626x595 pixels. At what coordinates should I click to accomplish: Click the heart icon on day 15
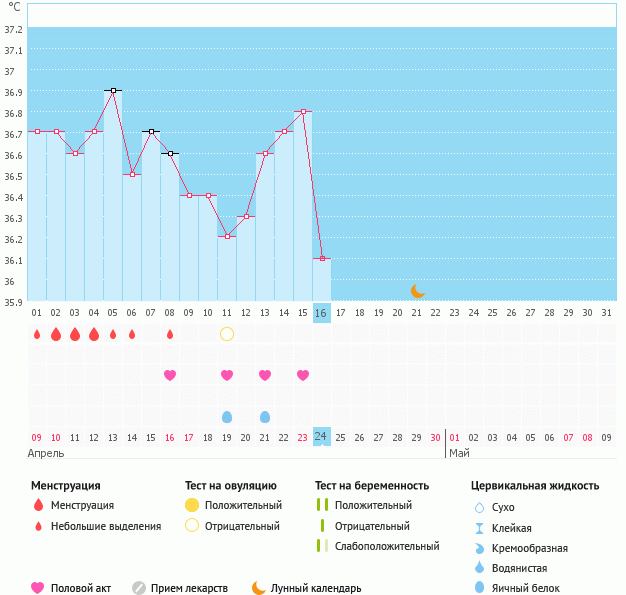click(x=303, y=375)
